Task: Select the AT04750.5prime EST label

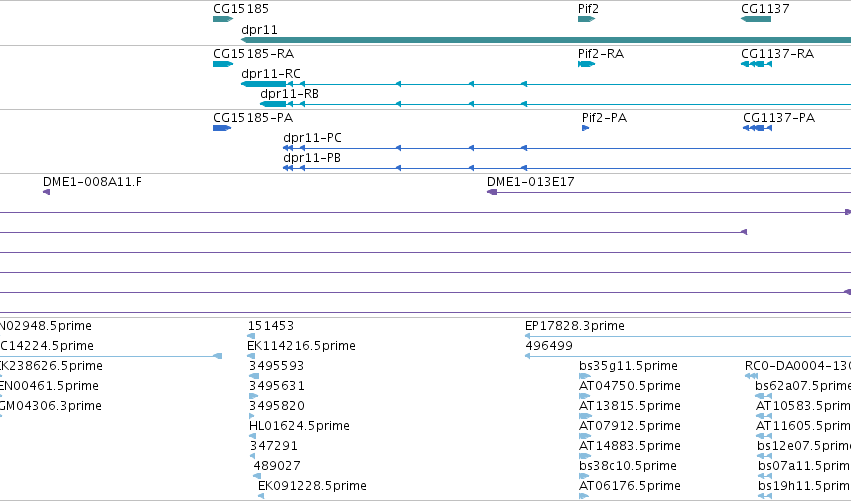Action: (x=630, y=386)
